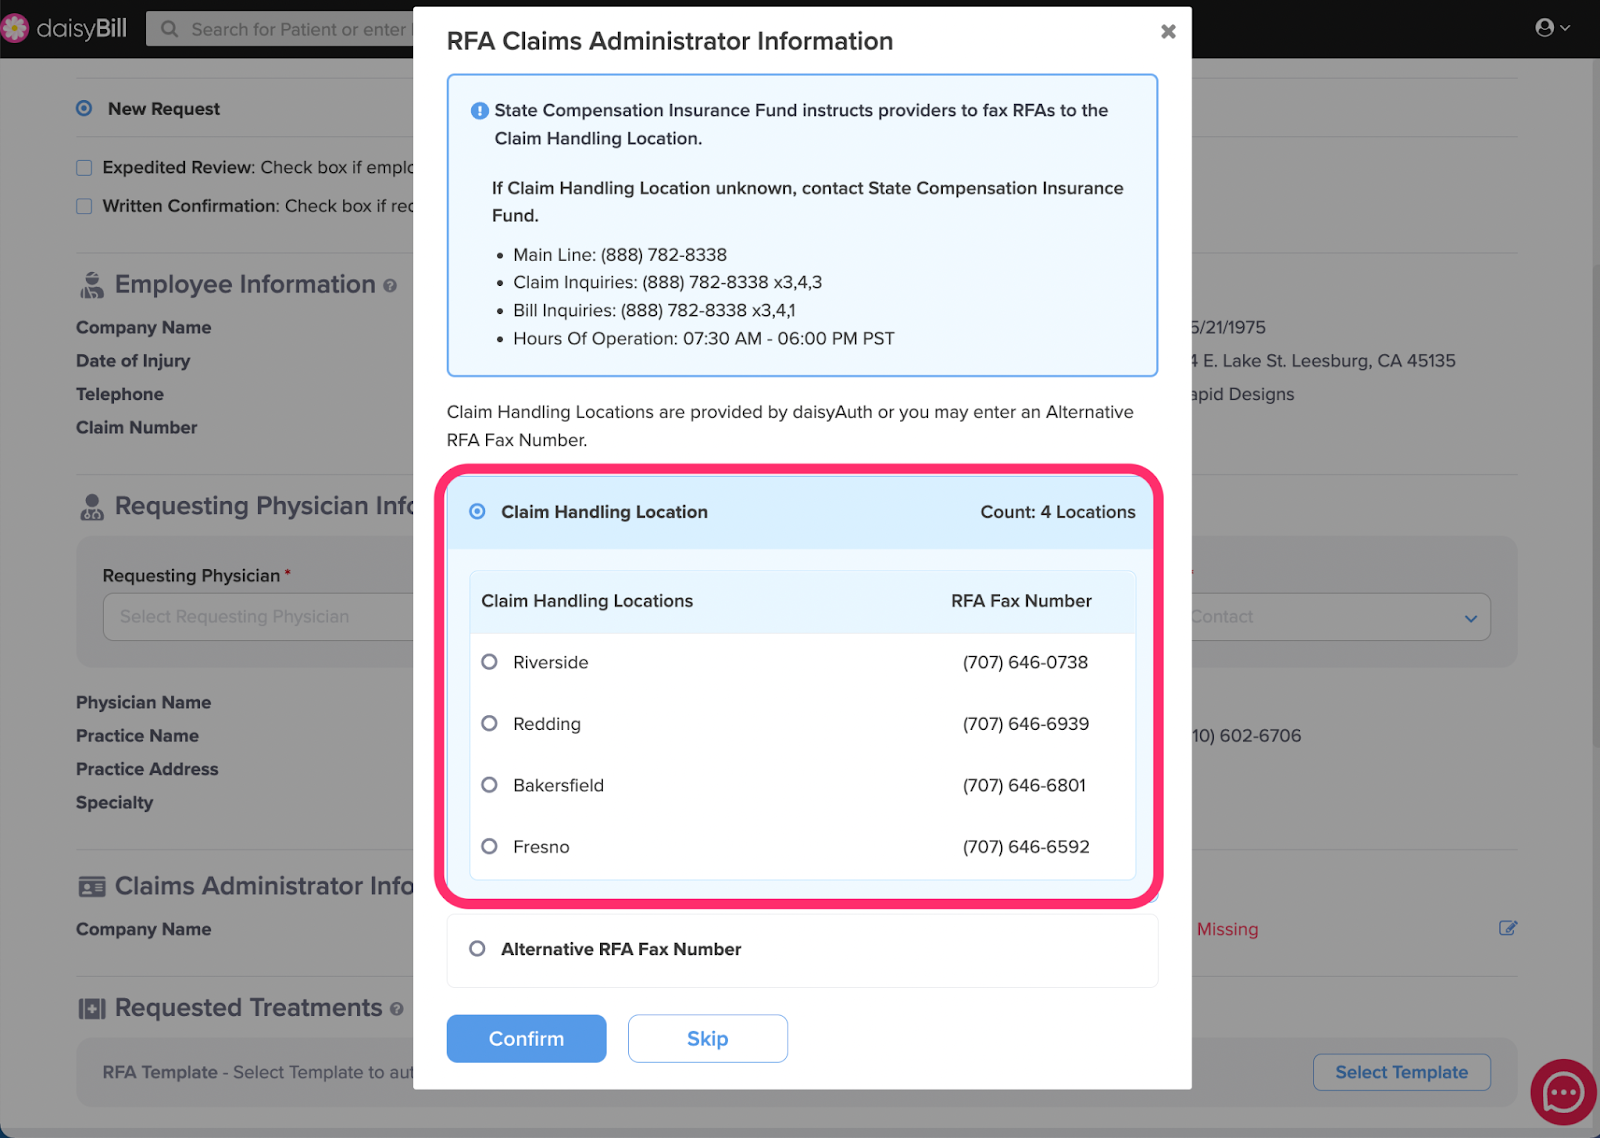Click the Select Template button
This screenshot has width=1600, height=1138.
pos(1401,1072)
